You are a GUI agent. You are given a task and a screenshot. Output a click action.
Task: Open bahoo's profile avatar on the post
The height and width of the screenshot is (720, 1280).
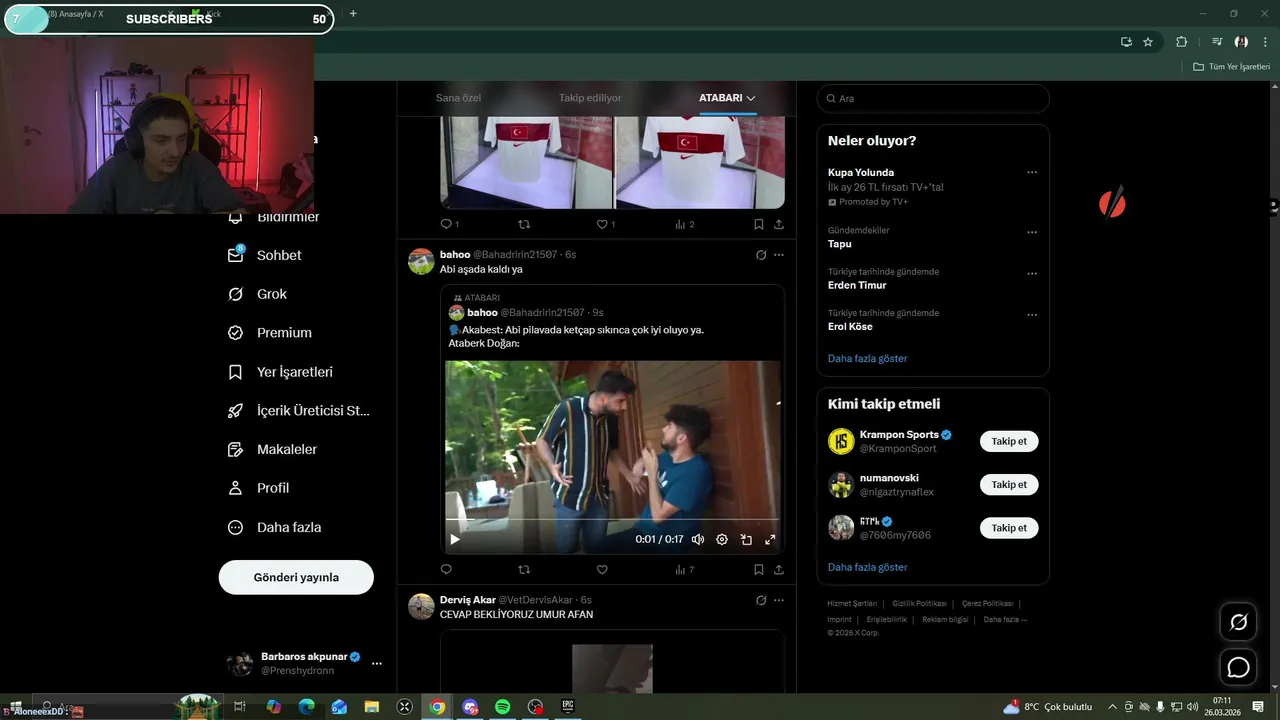coord(421,261)
